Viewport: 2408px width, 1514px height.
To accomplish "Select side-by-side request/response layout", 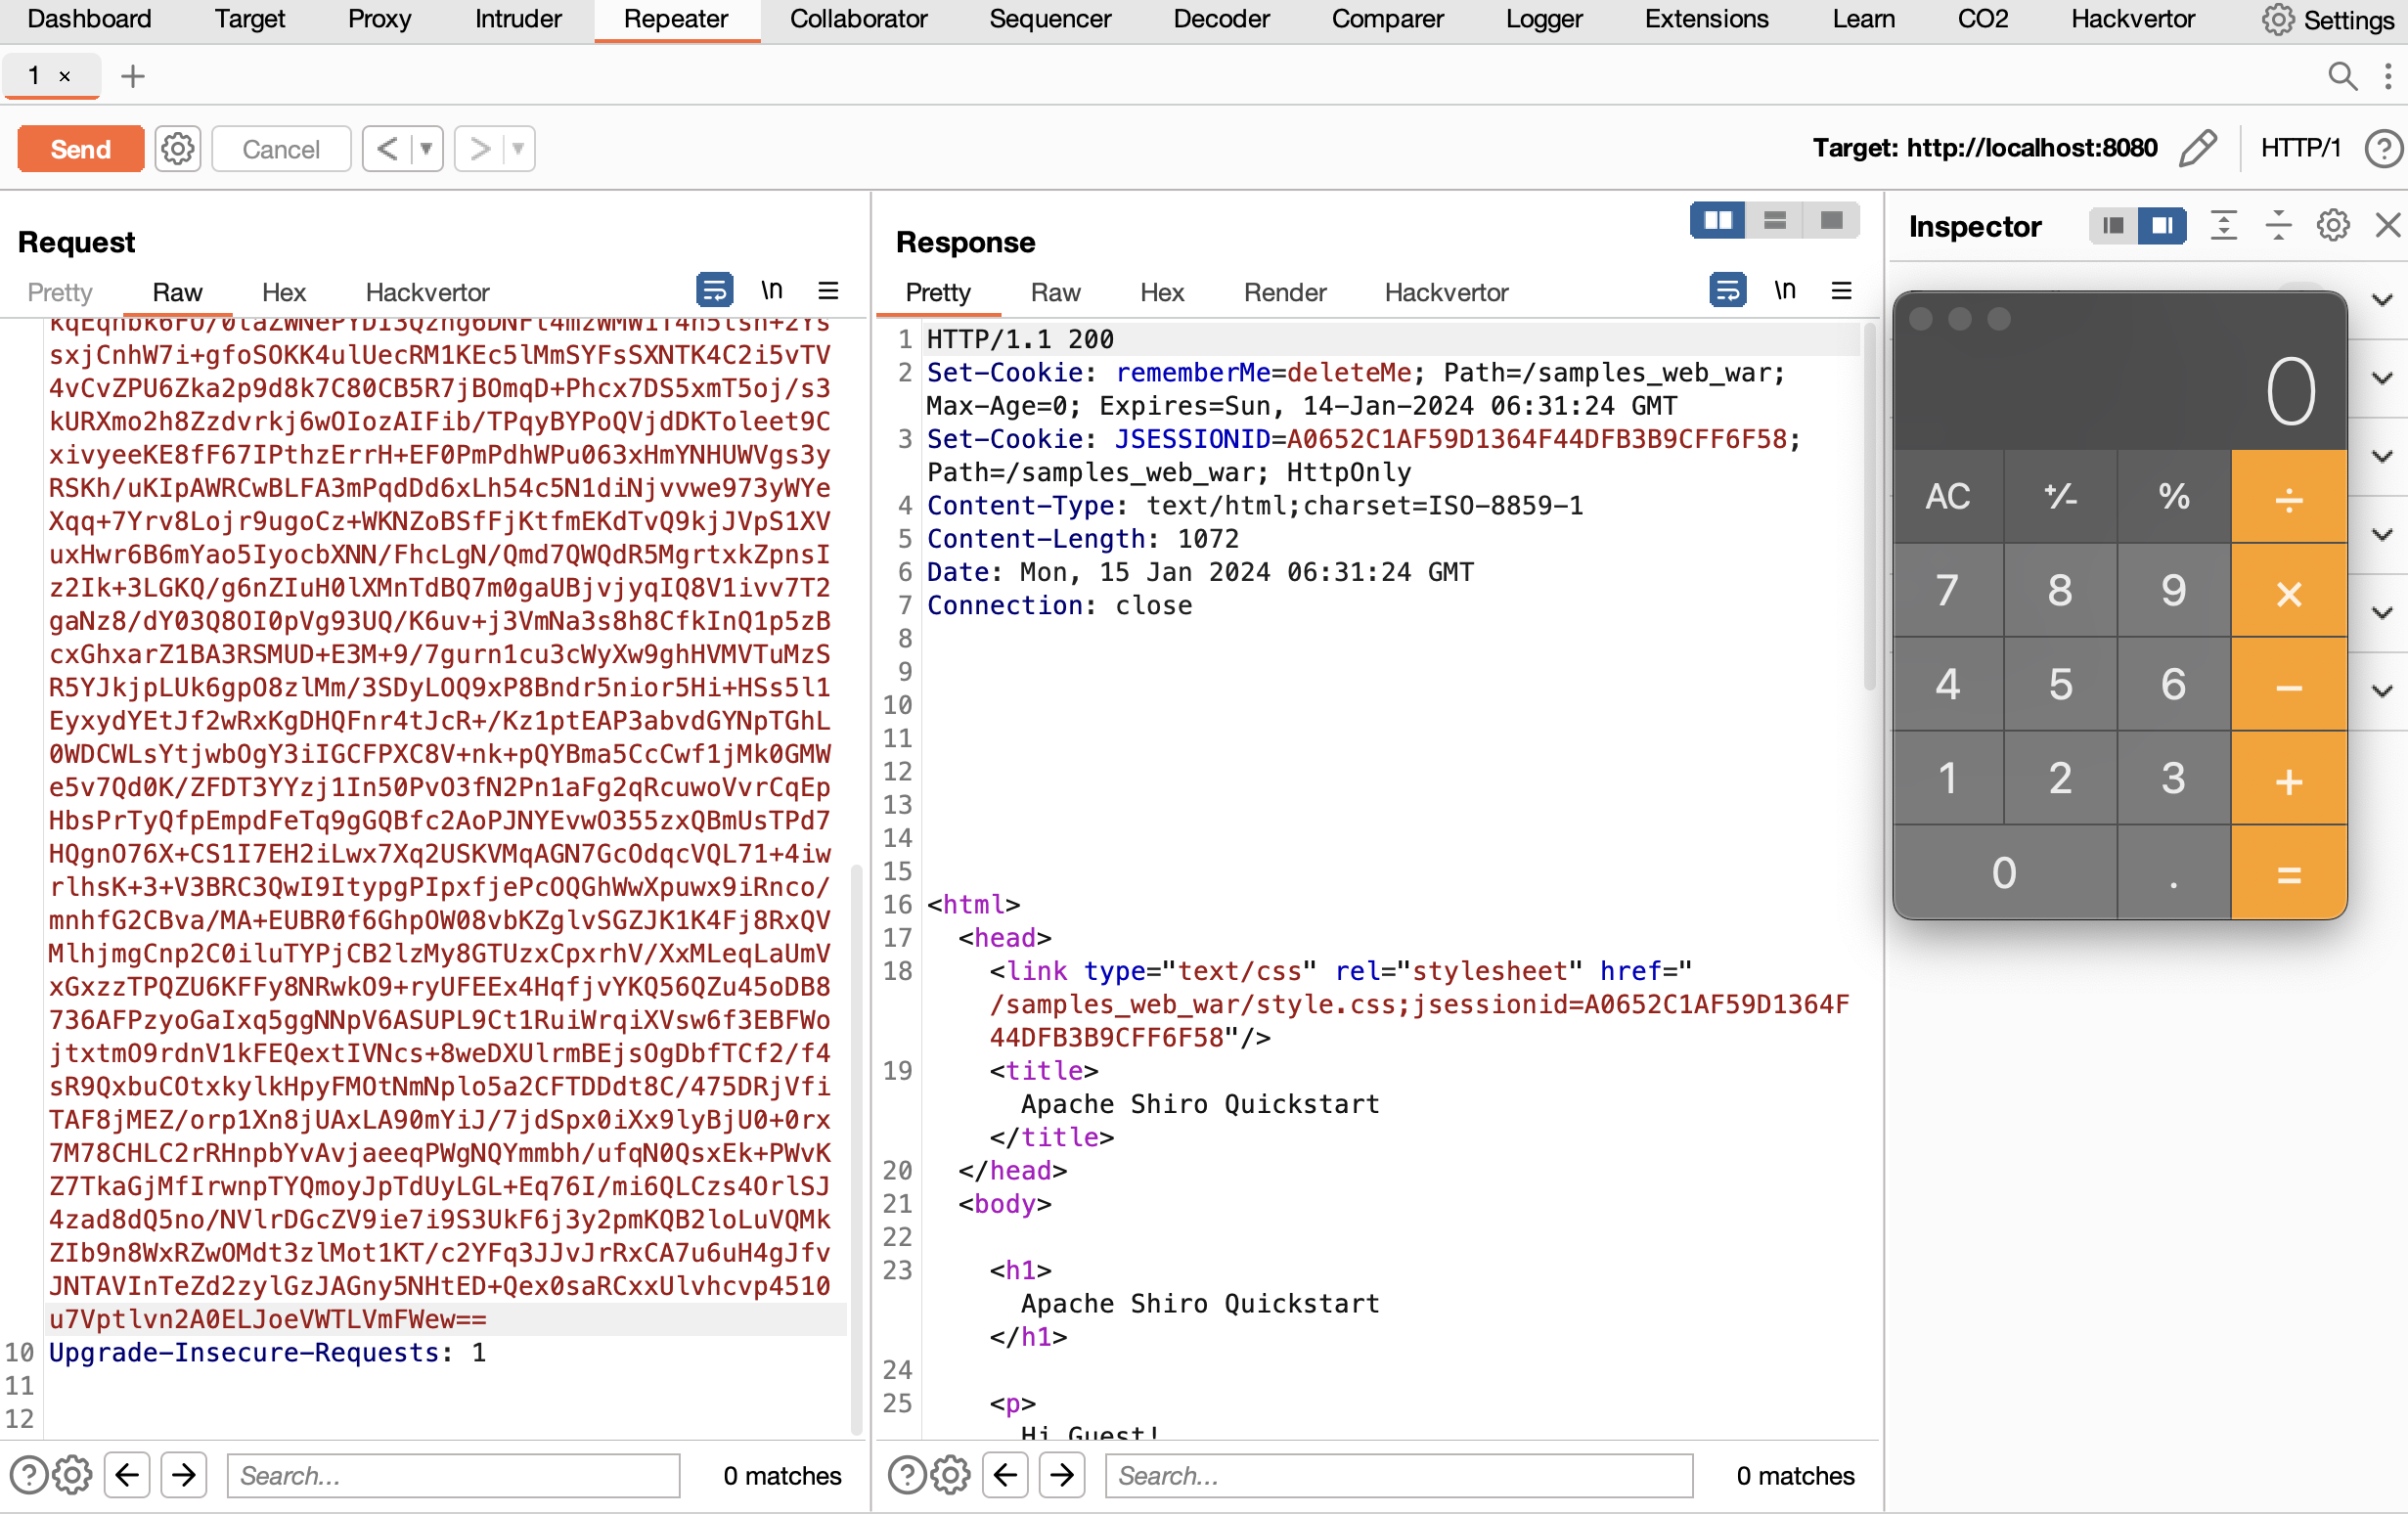I will [1718, 221].
